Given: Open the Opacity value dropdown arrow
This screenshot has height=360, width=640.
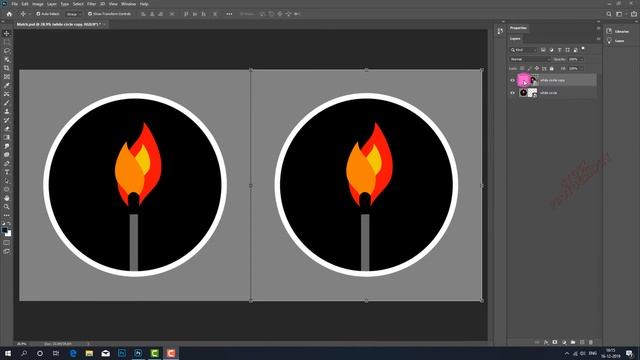Looking at the screenshot, I should point(582,59).
